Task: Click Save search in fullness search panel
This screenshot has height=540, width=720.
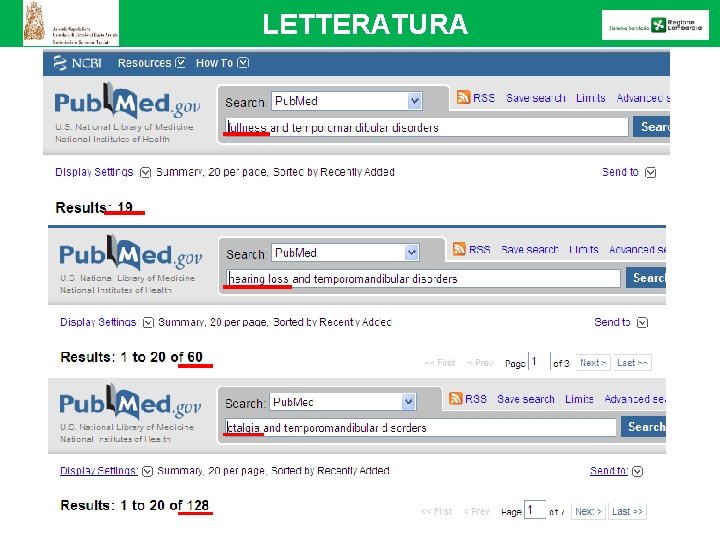Action: pyautogui.click(x=535, y=98)
